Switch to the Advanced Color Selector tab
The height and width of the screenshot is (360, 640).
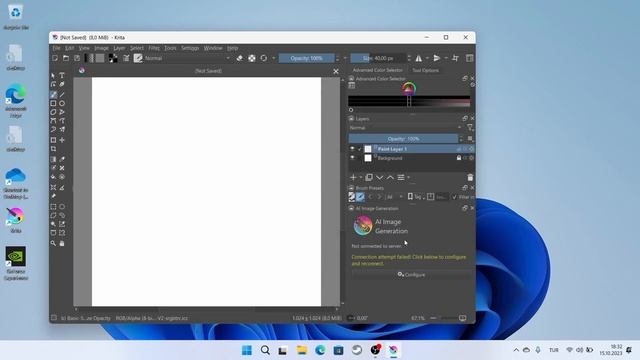pos(377,70)
